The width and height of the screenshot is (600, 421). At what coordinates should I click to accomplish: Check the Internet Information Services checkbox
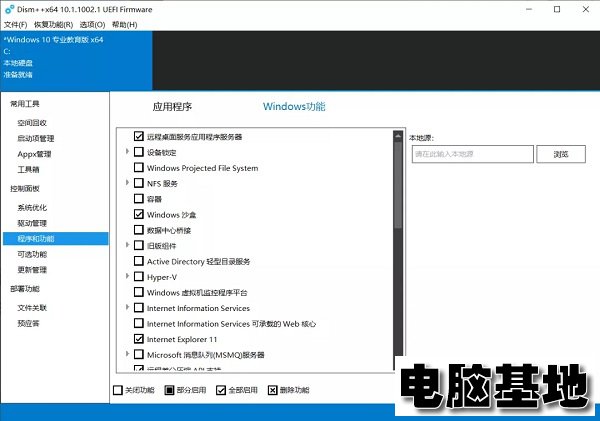[x=139, y=308]
